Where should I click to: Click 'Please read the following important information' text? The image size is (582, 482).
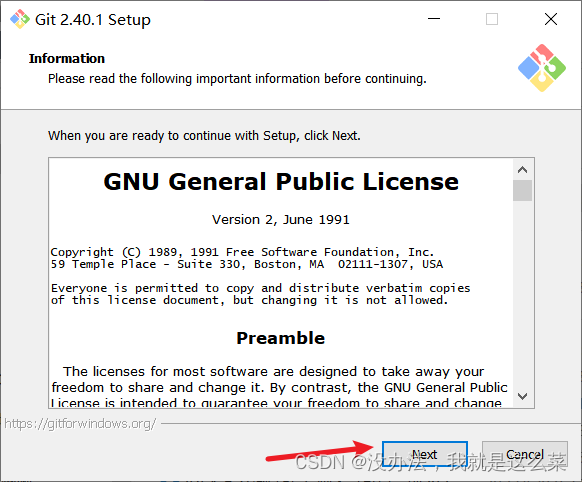point(237,79)
